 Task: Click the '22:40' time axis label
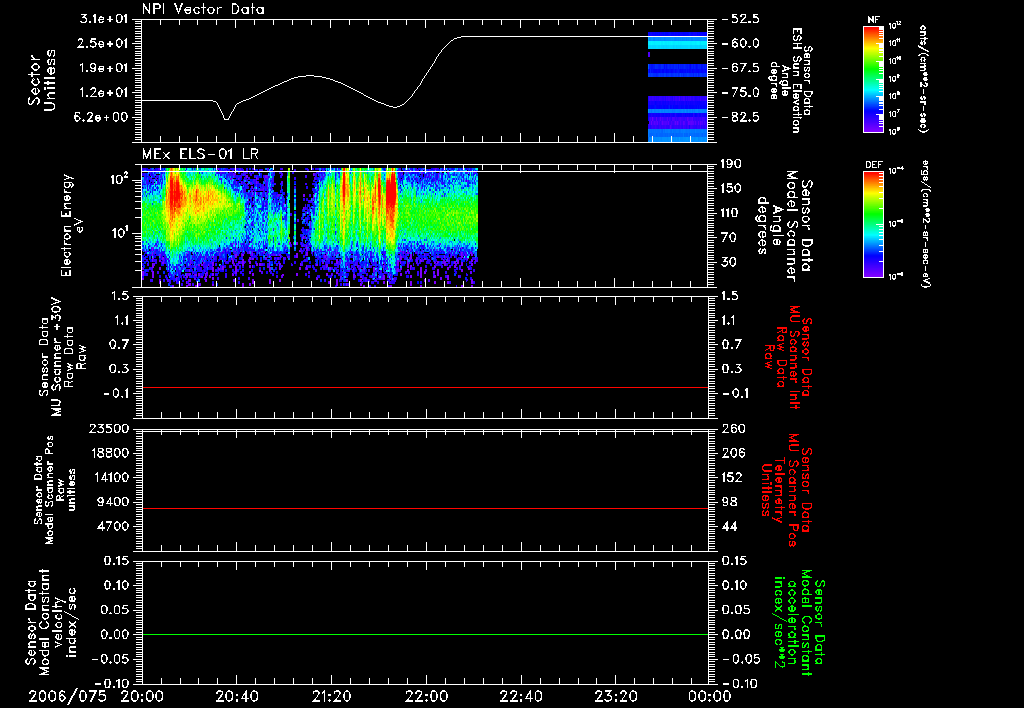(520, 696)
